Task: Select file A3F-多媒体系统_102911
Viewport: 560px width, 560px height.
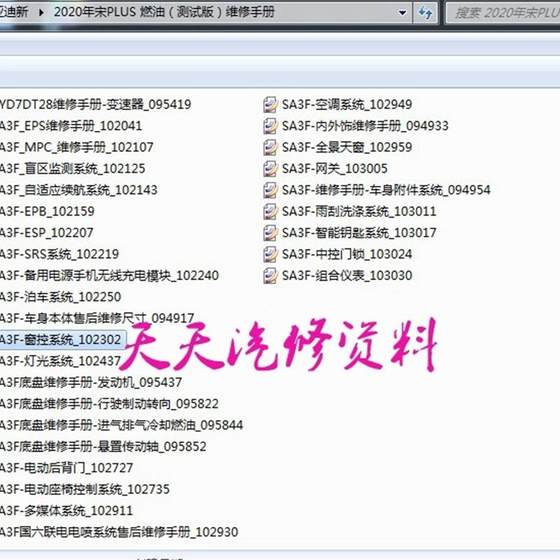Action: (x=66, y=511)
